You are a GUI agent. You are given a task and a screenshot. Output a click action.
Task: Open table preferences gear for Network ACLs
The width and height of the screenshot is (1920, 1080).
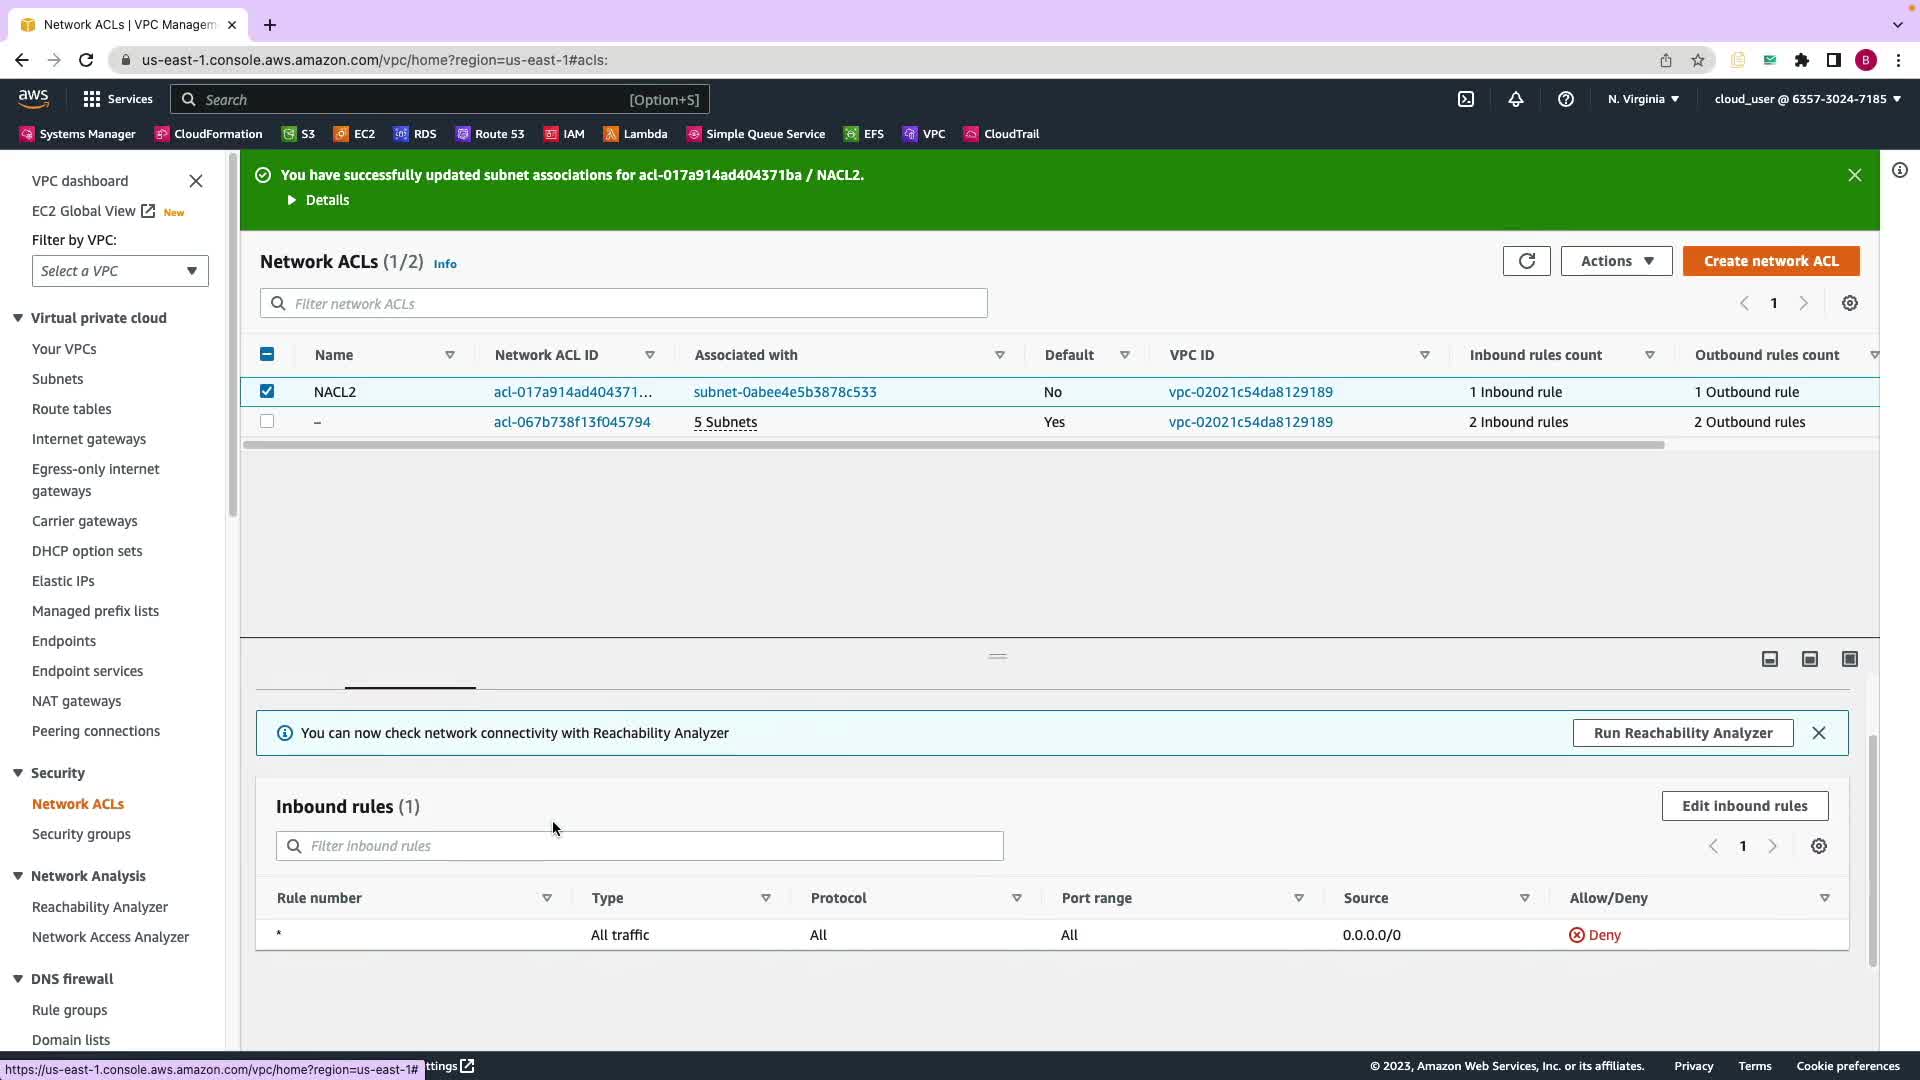coord(1849,303)
